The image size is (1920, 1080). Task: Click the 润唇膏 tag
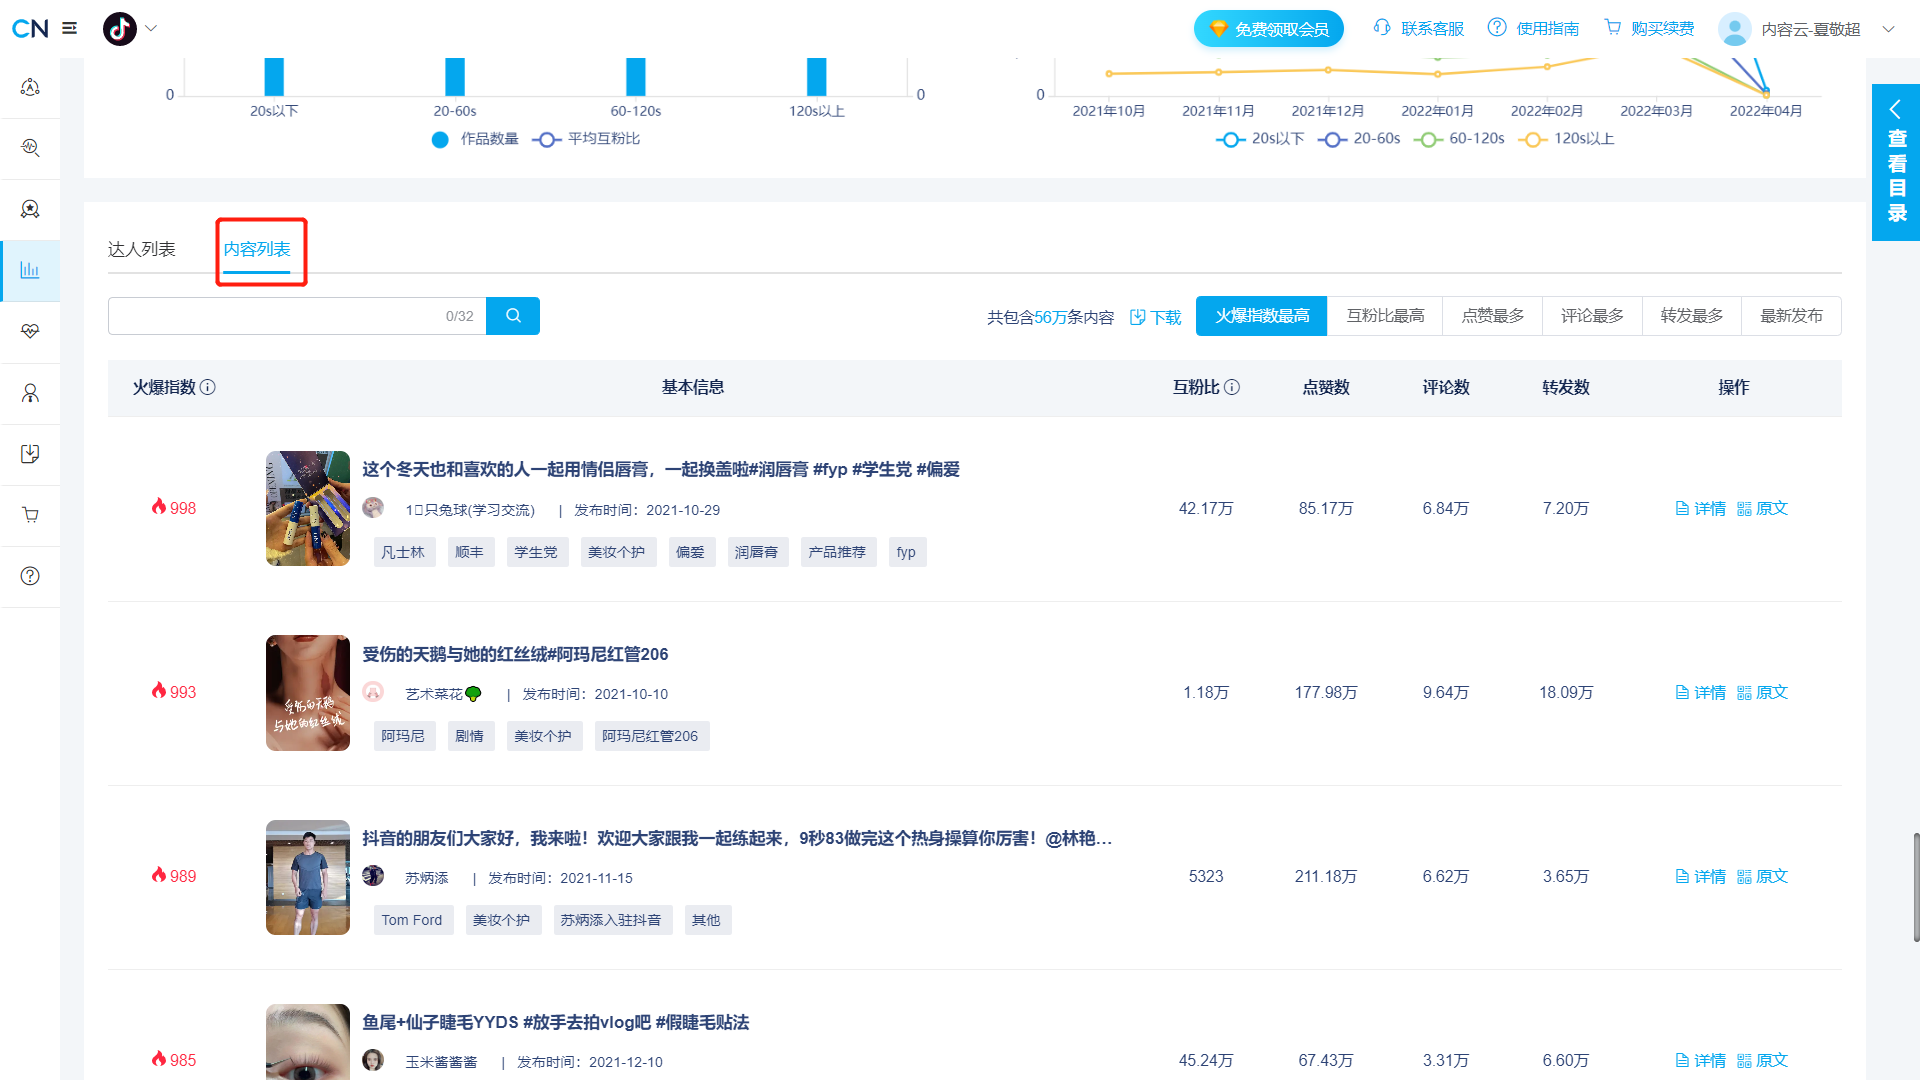pos(757,552)
